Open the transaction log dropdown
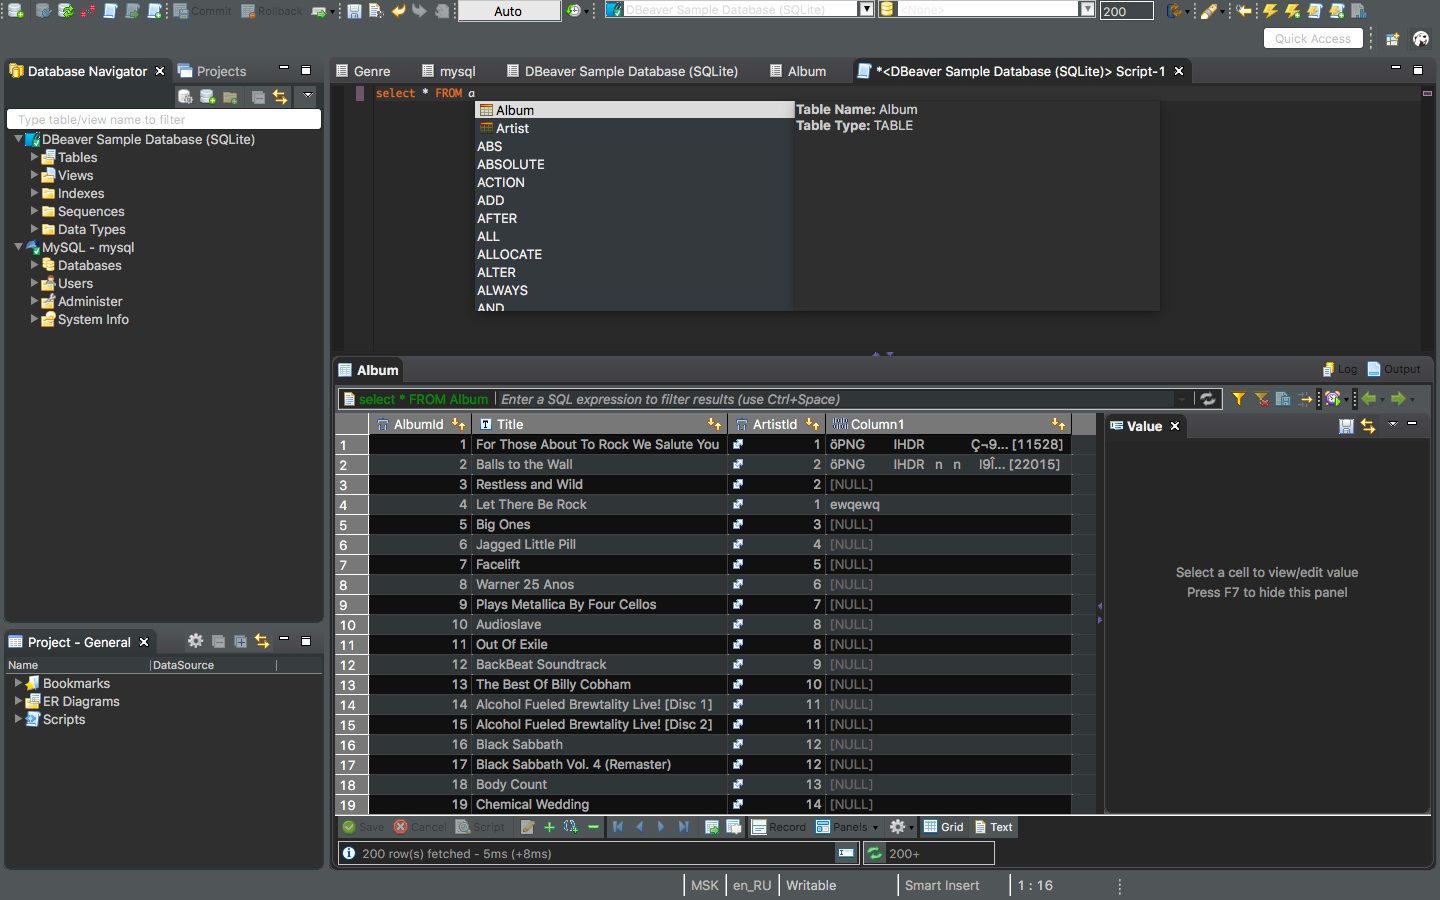 [577, 11]
